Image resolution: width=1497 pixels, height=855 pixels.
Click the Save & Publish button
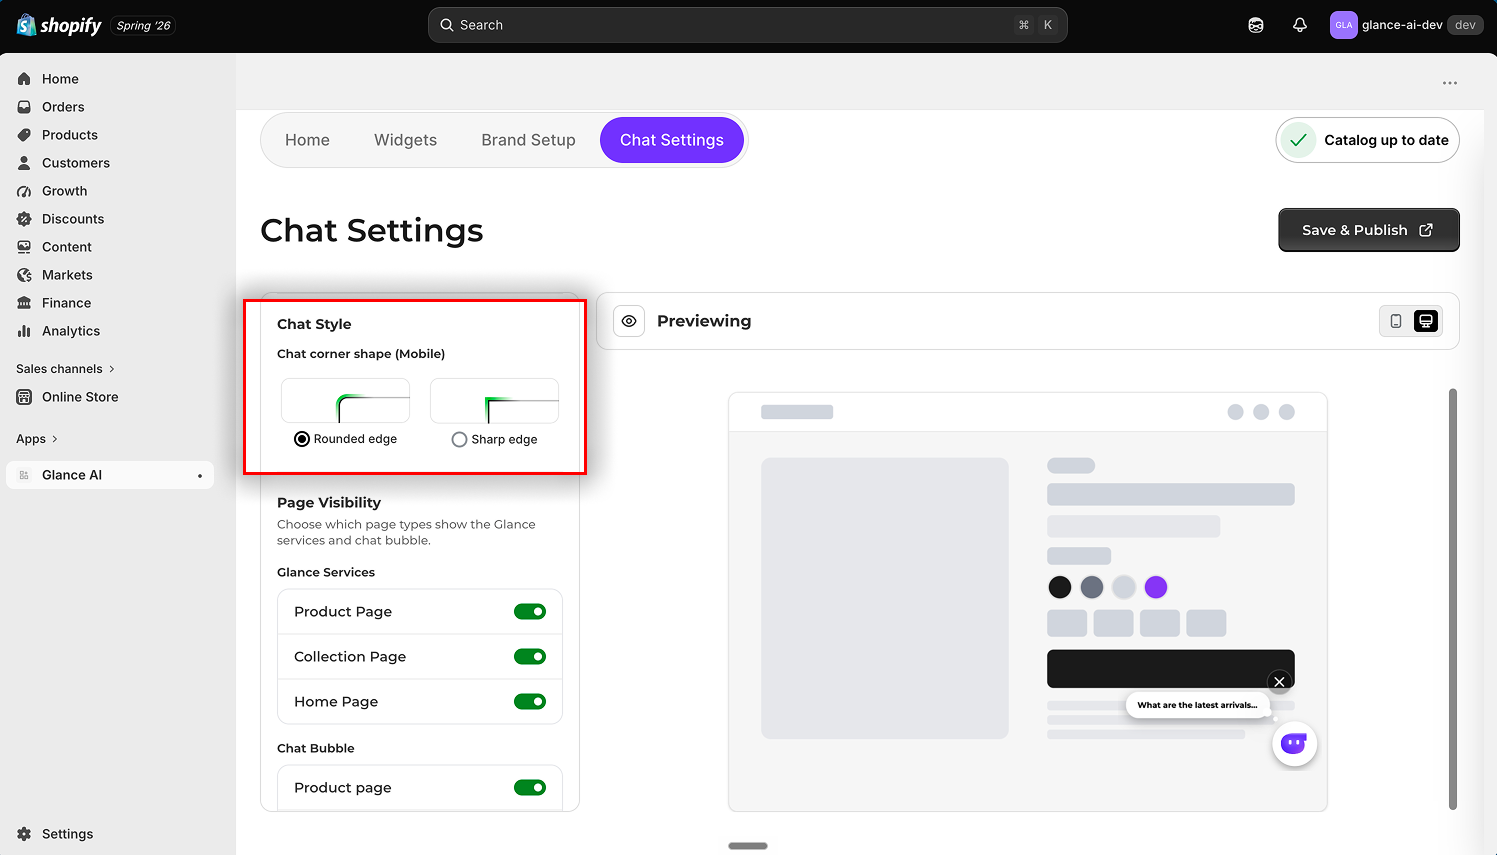tap(1368, 230)
